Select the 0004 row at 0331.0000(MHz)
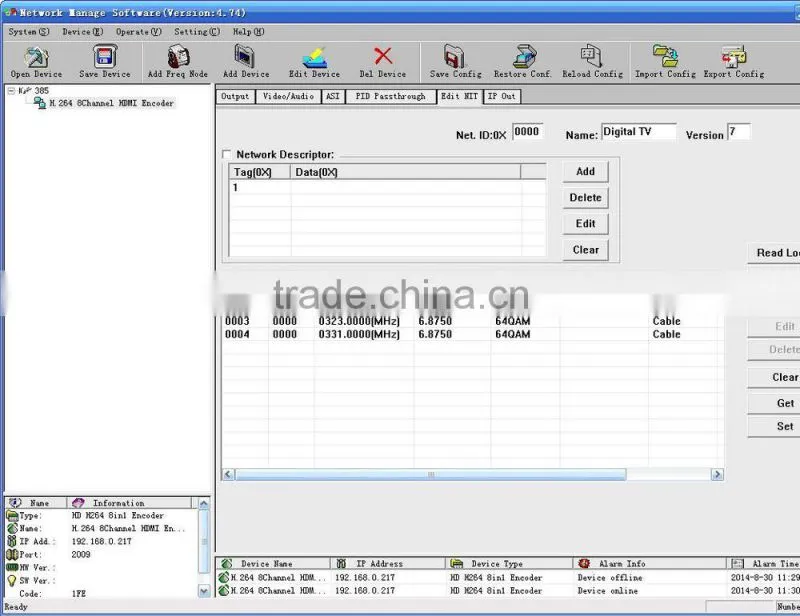 (x=472, y=334)
